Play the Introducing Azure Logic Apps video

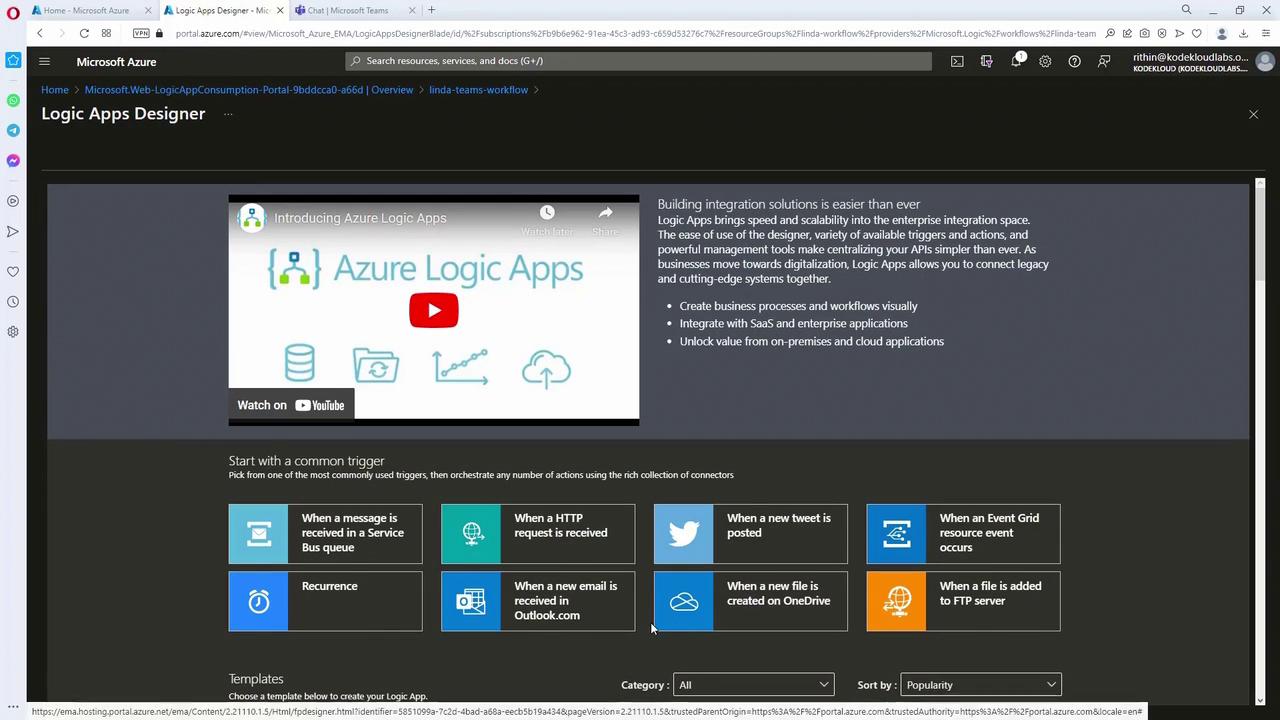click(433, 310)
